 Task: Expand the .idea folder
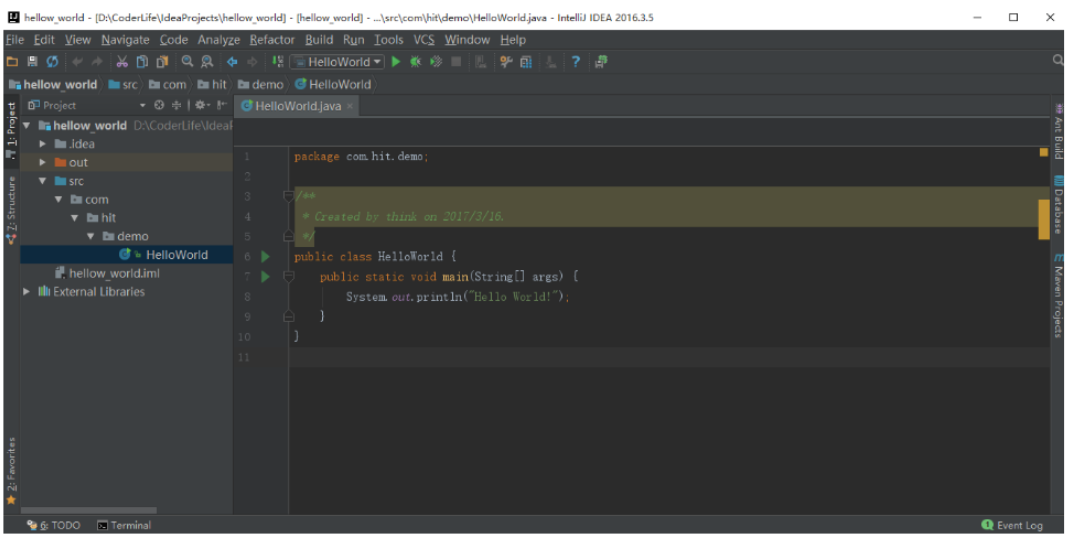click(43, 143)
